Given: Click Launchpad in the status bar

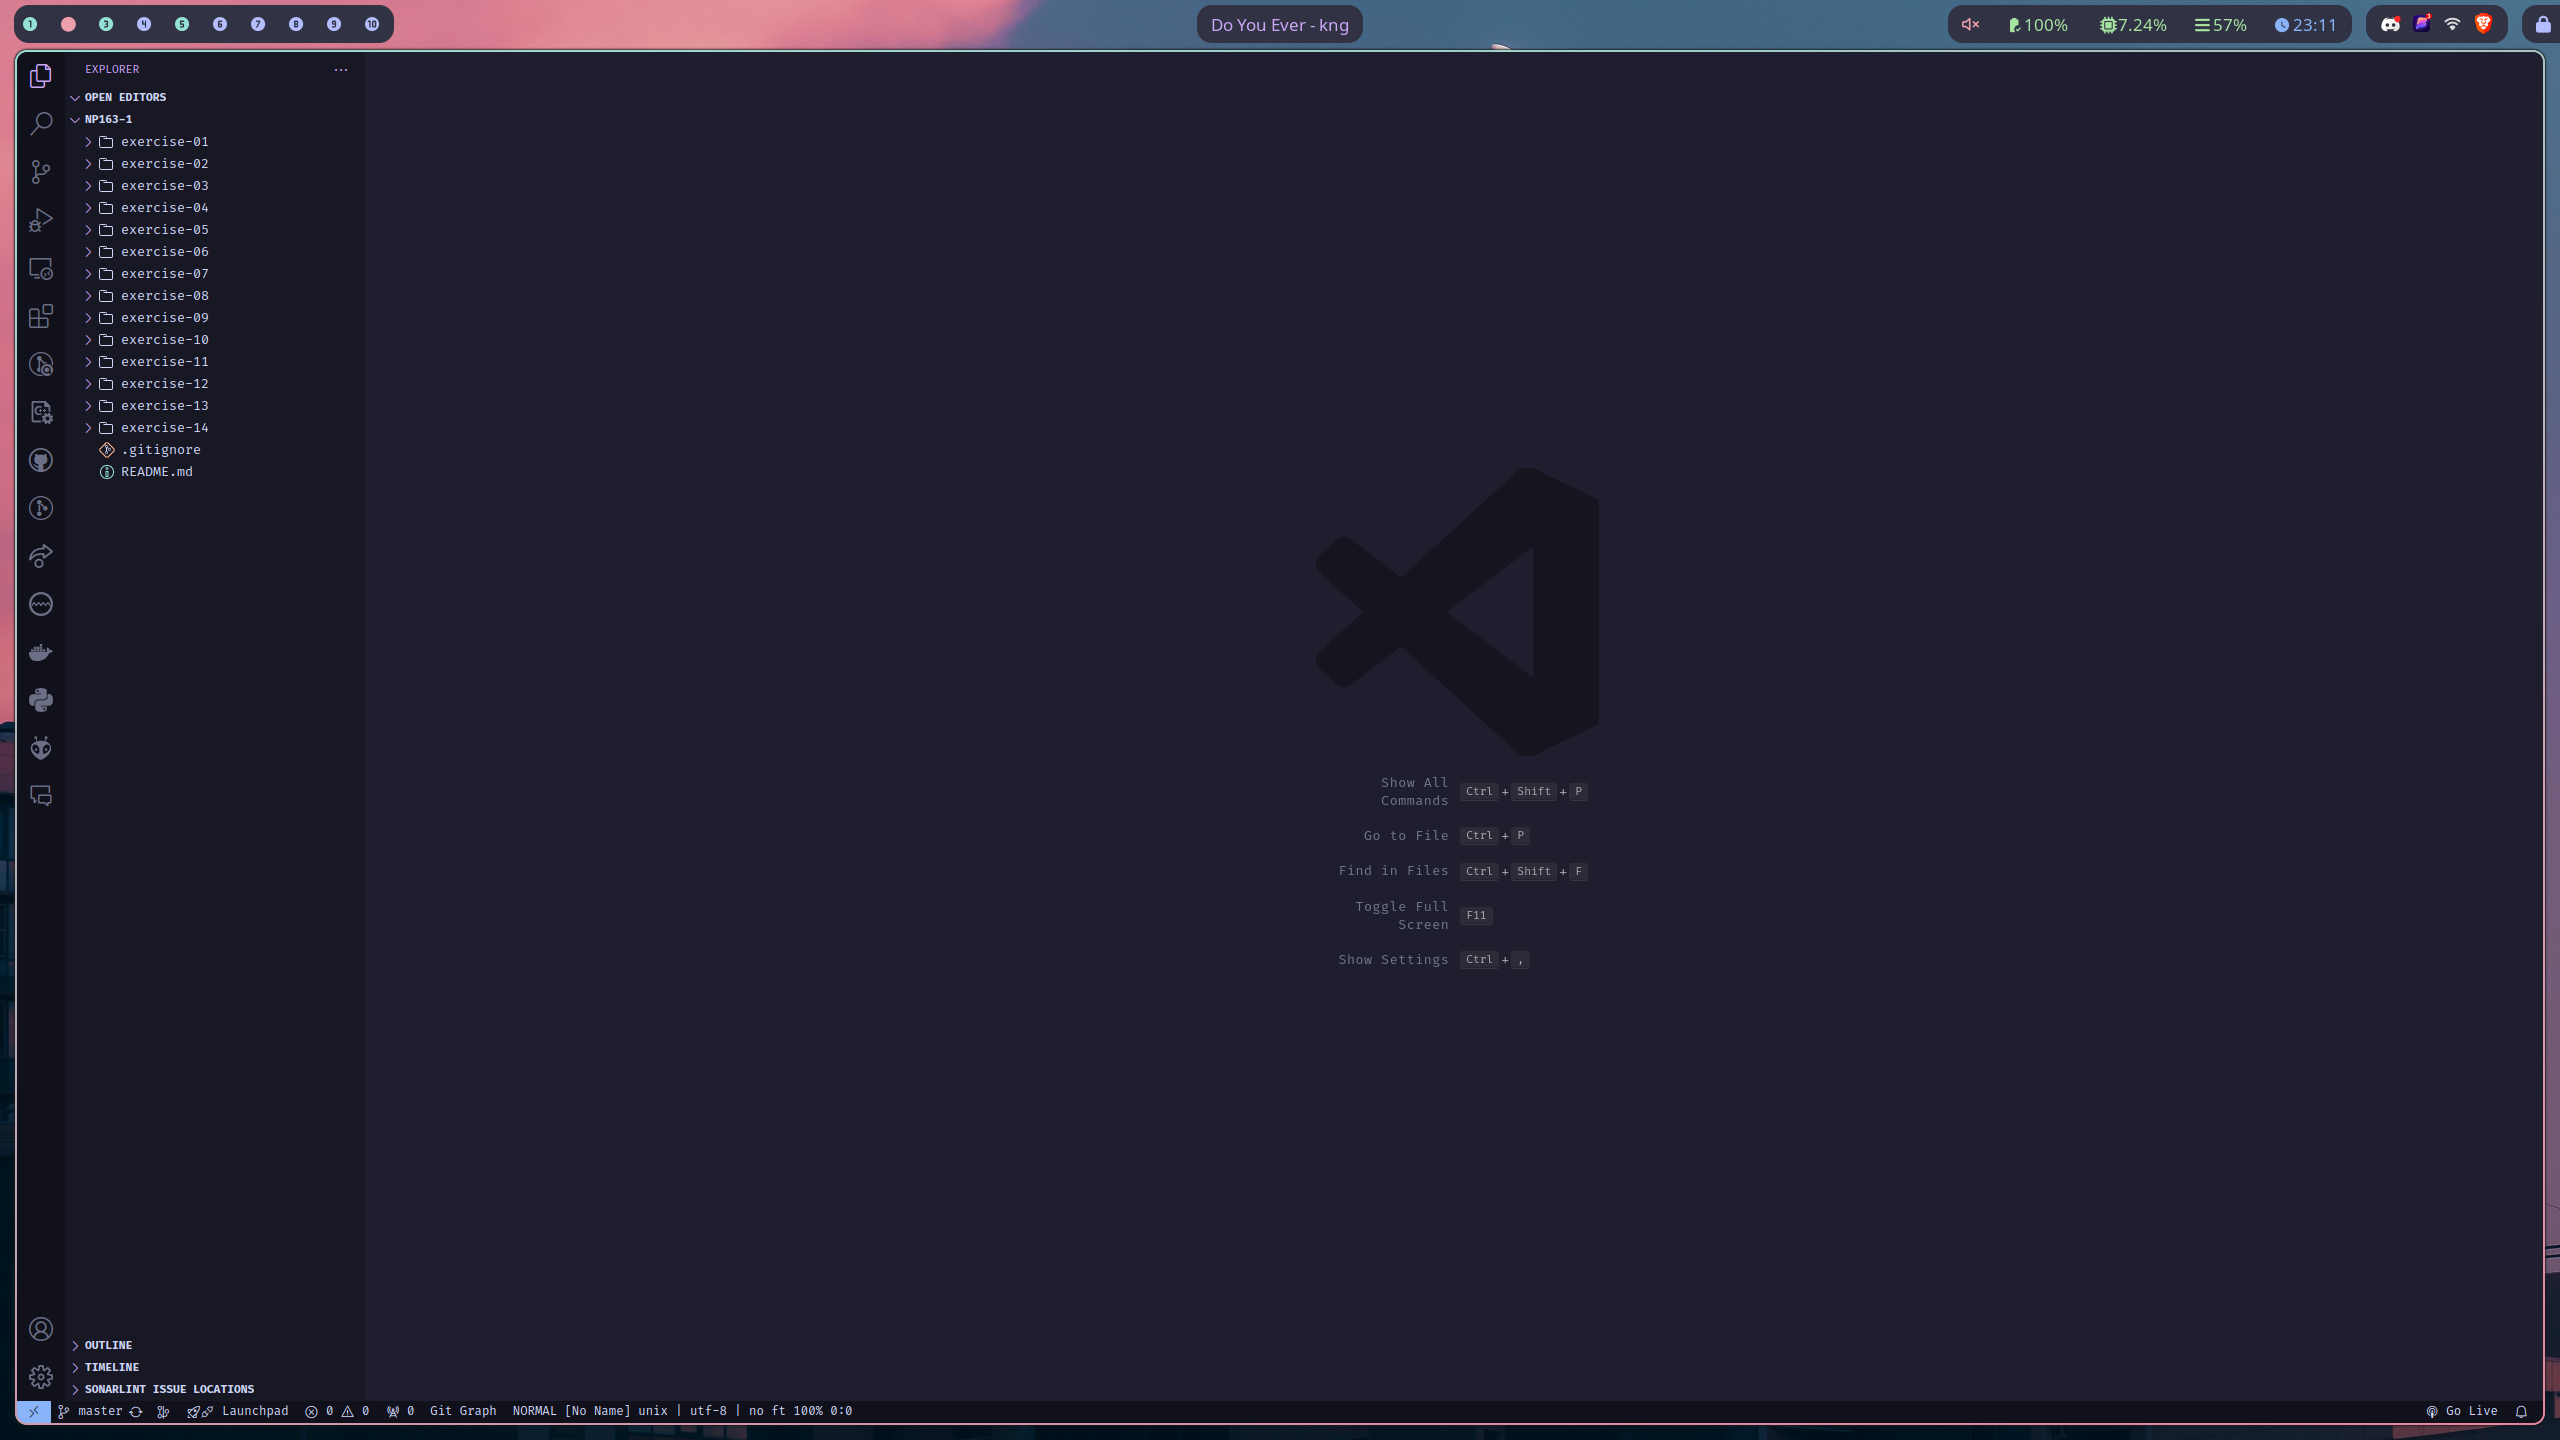Looking at the screenshot, I should coord(238,1411).
